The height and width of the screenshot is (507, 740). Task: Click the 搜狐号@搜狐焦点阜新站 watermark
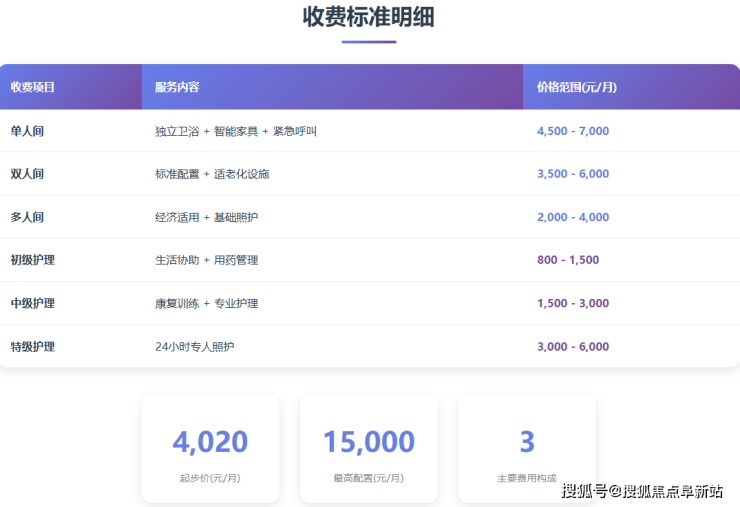(642, 490)
